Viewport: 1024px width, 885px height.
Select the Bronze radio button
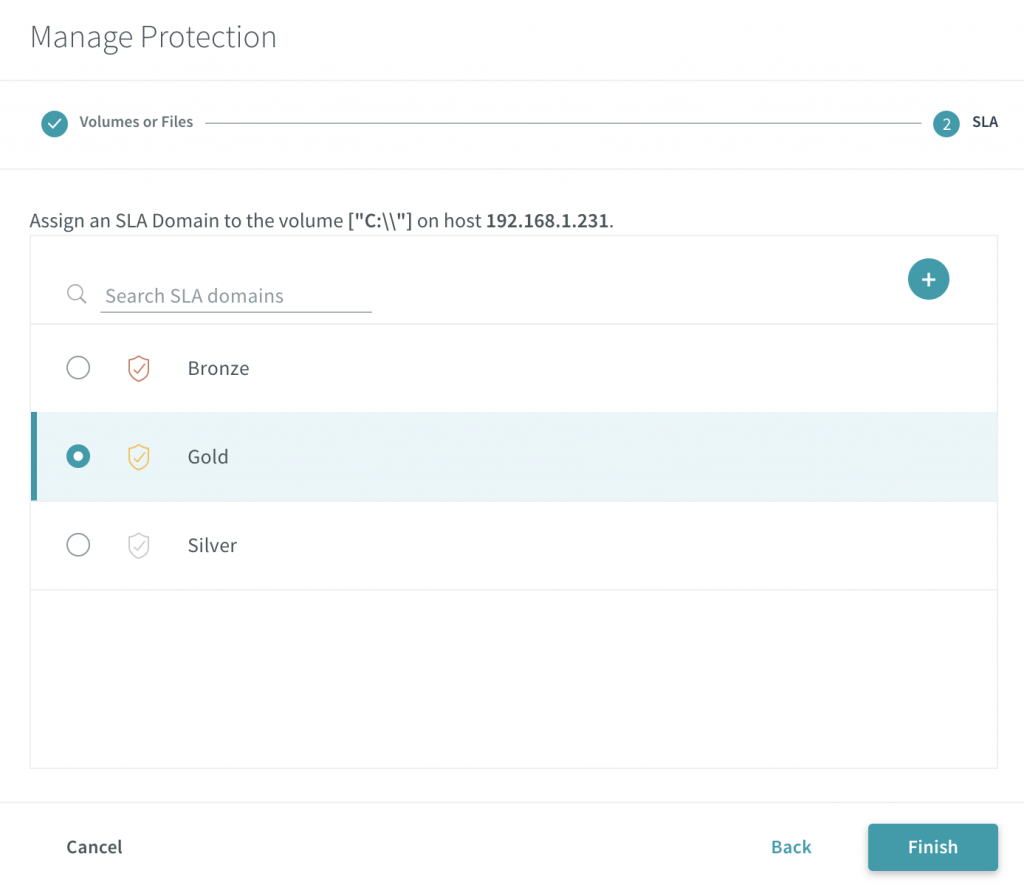(78, 368)
